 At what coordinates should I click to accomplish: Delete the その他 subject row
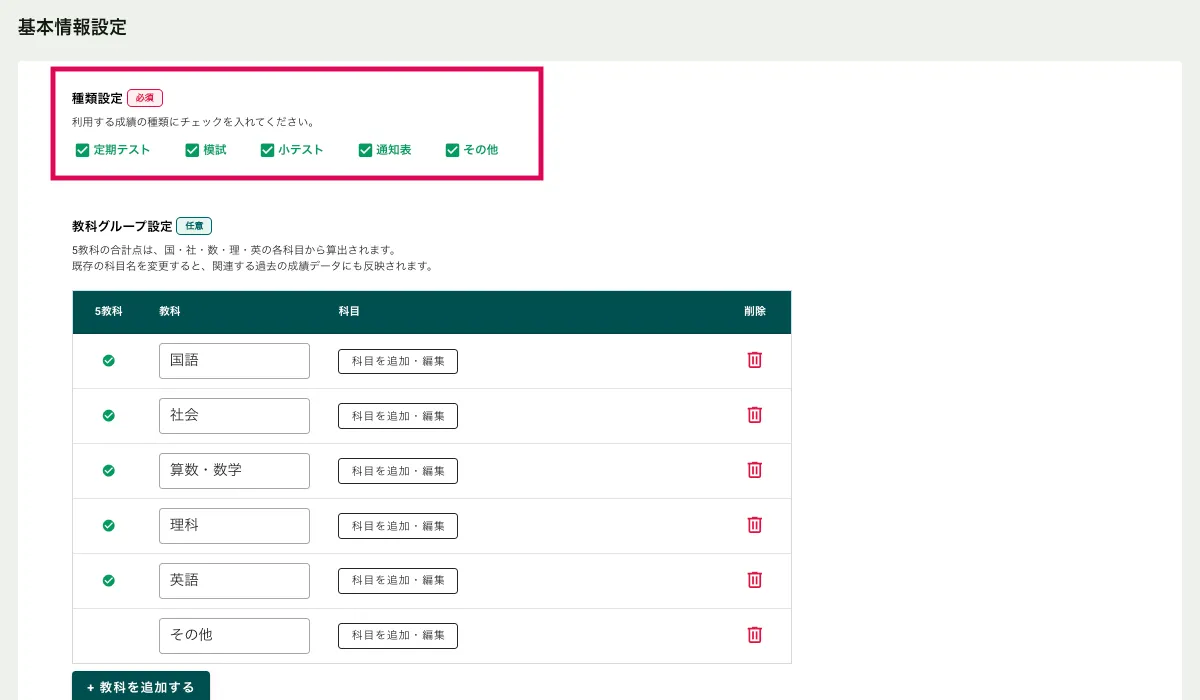755,635
